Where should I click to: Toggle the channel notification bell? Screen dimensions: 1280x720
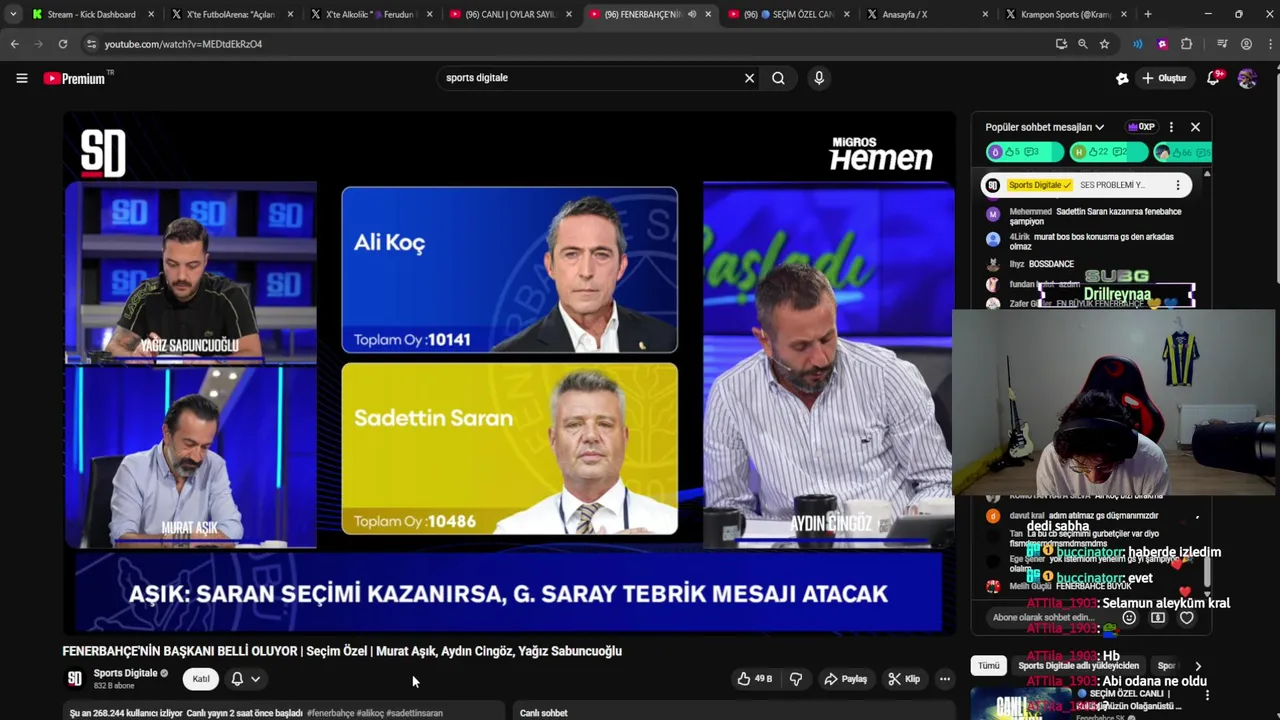tap(237, 679)
